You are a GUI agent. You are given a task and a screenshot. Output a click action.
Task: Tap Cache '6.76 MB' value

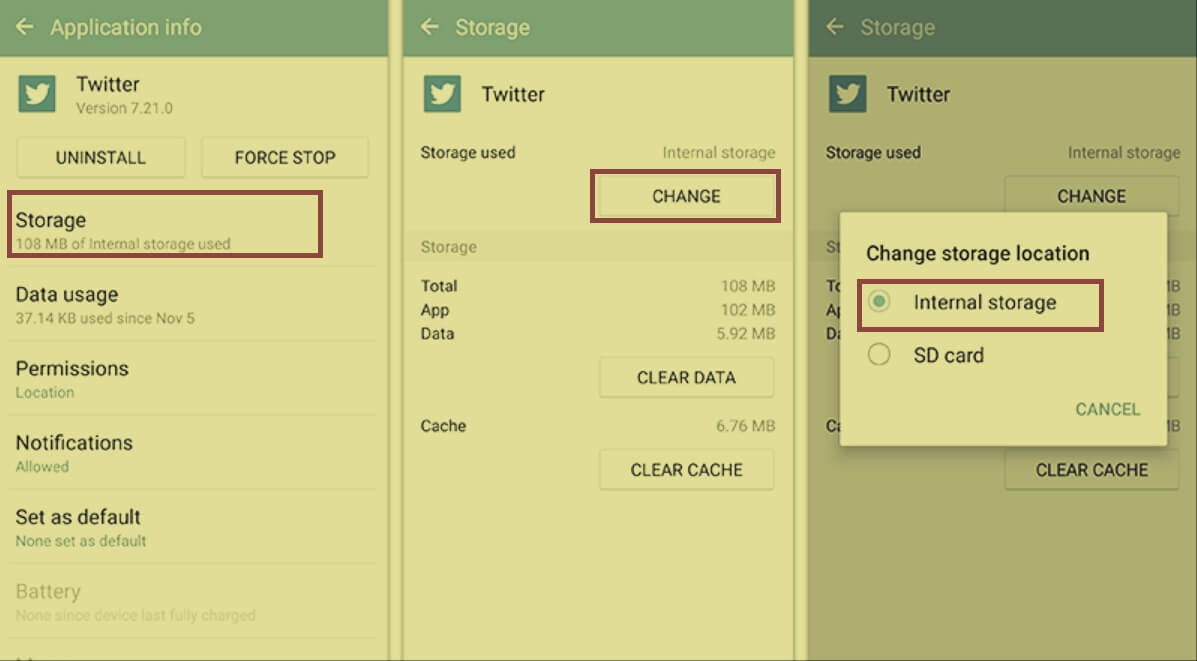(x=745, y=426)
